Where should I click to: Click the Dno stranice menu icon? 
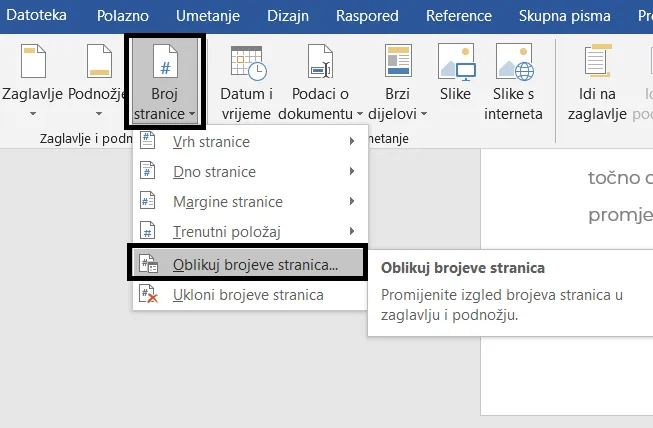pos(147,171)
